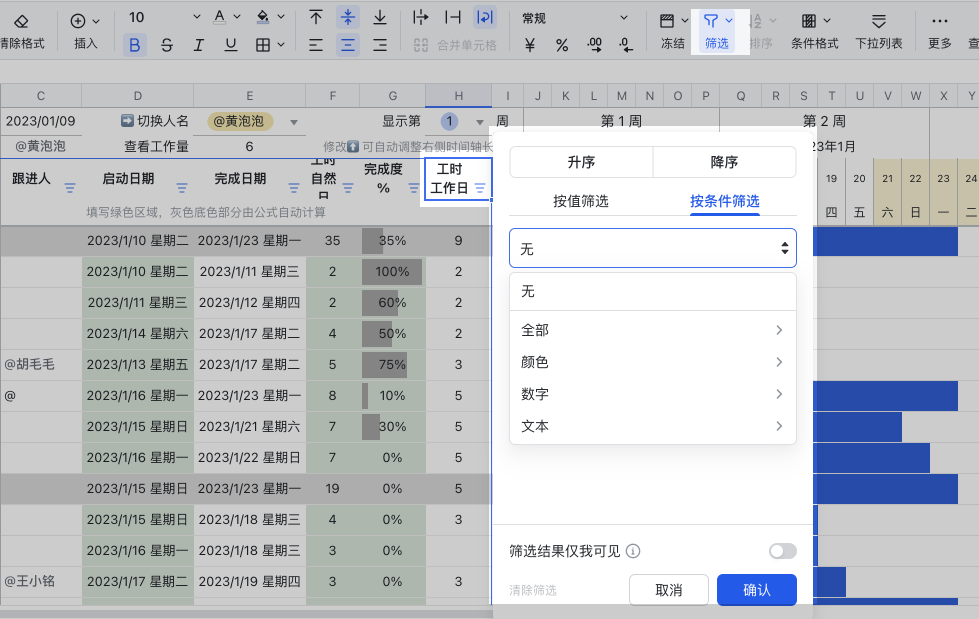Open borders dropdown arrow
Screen dimensions: 979x619
[x=281, y=45]
